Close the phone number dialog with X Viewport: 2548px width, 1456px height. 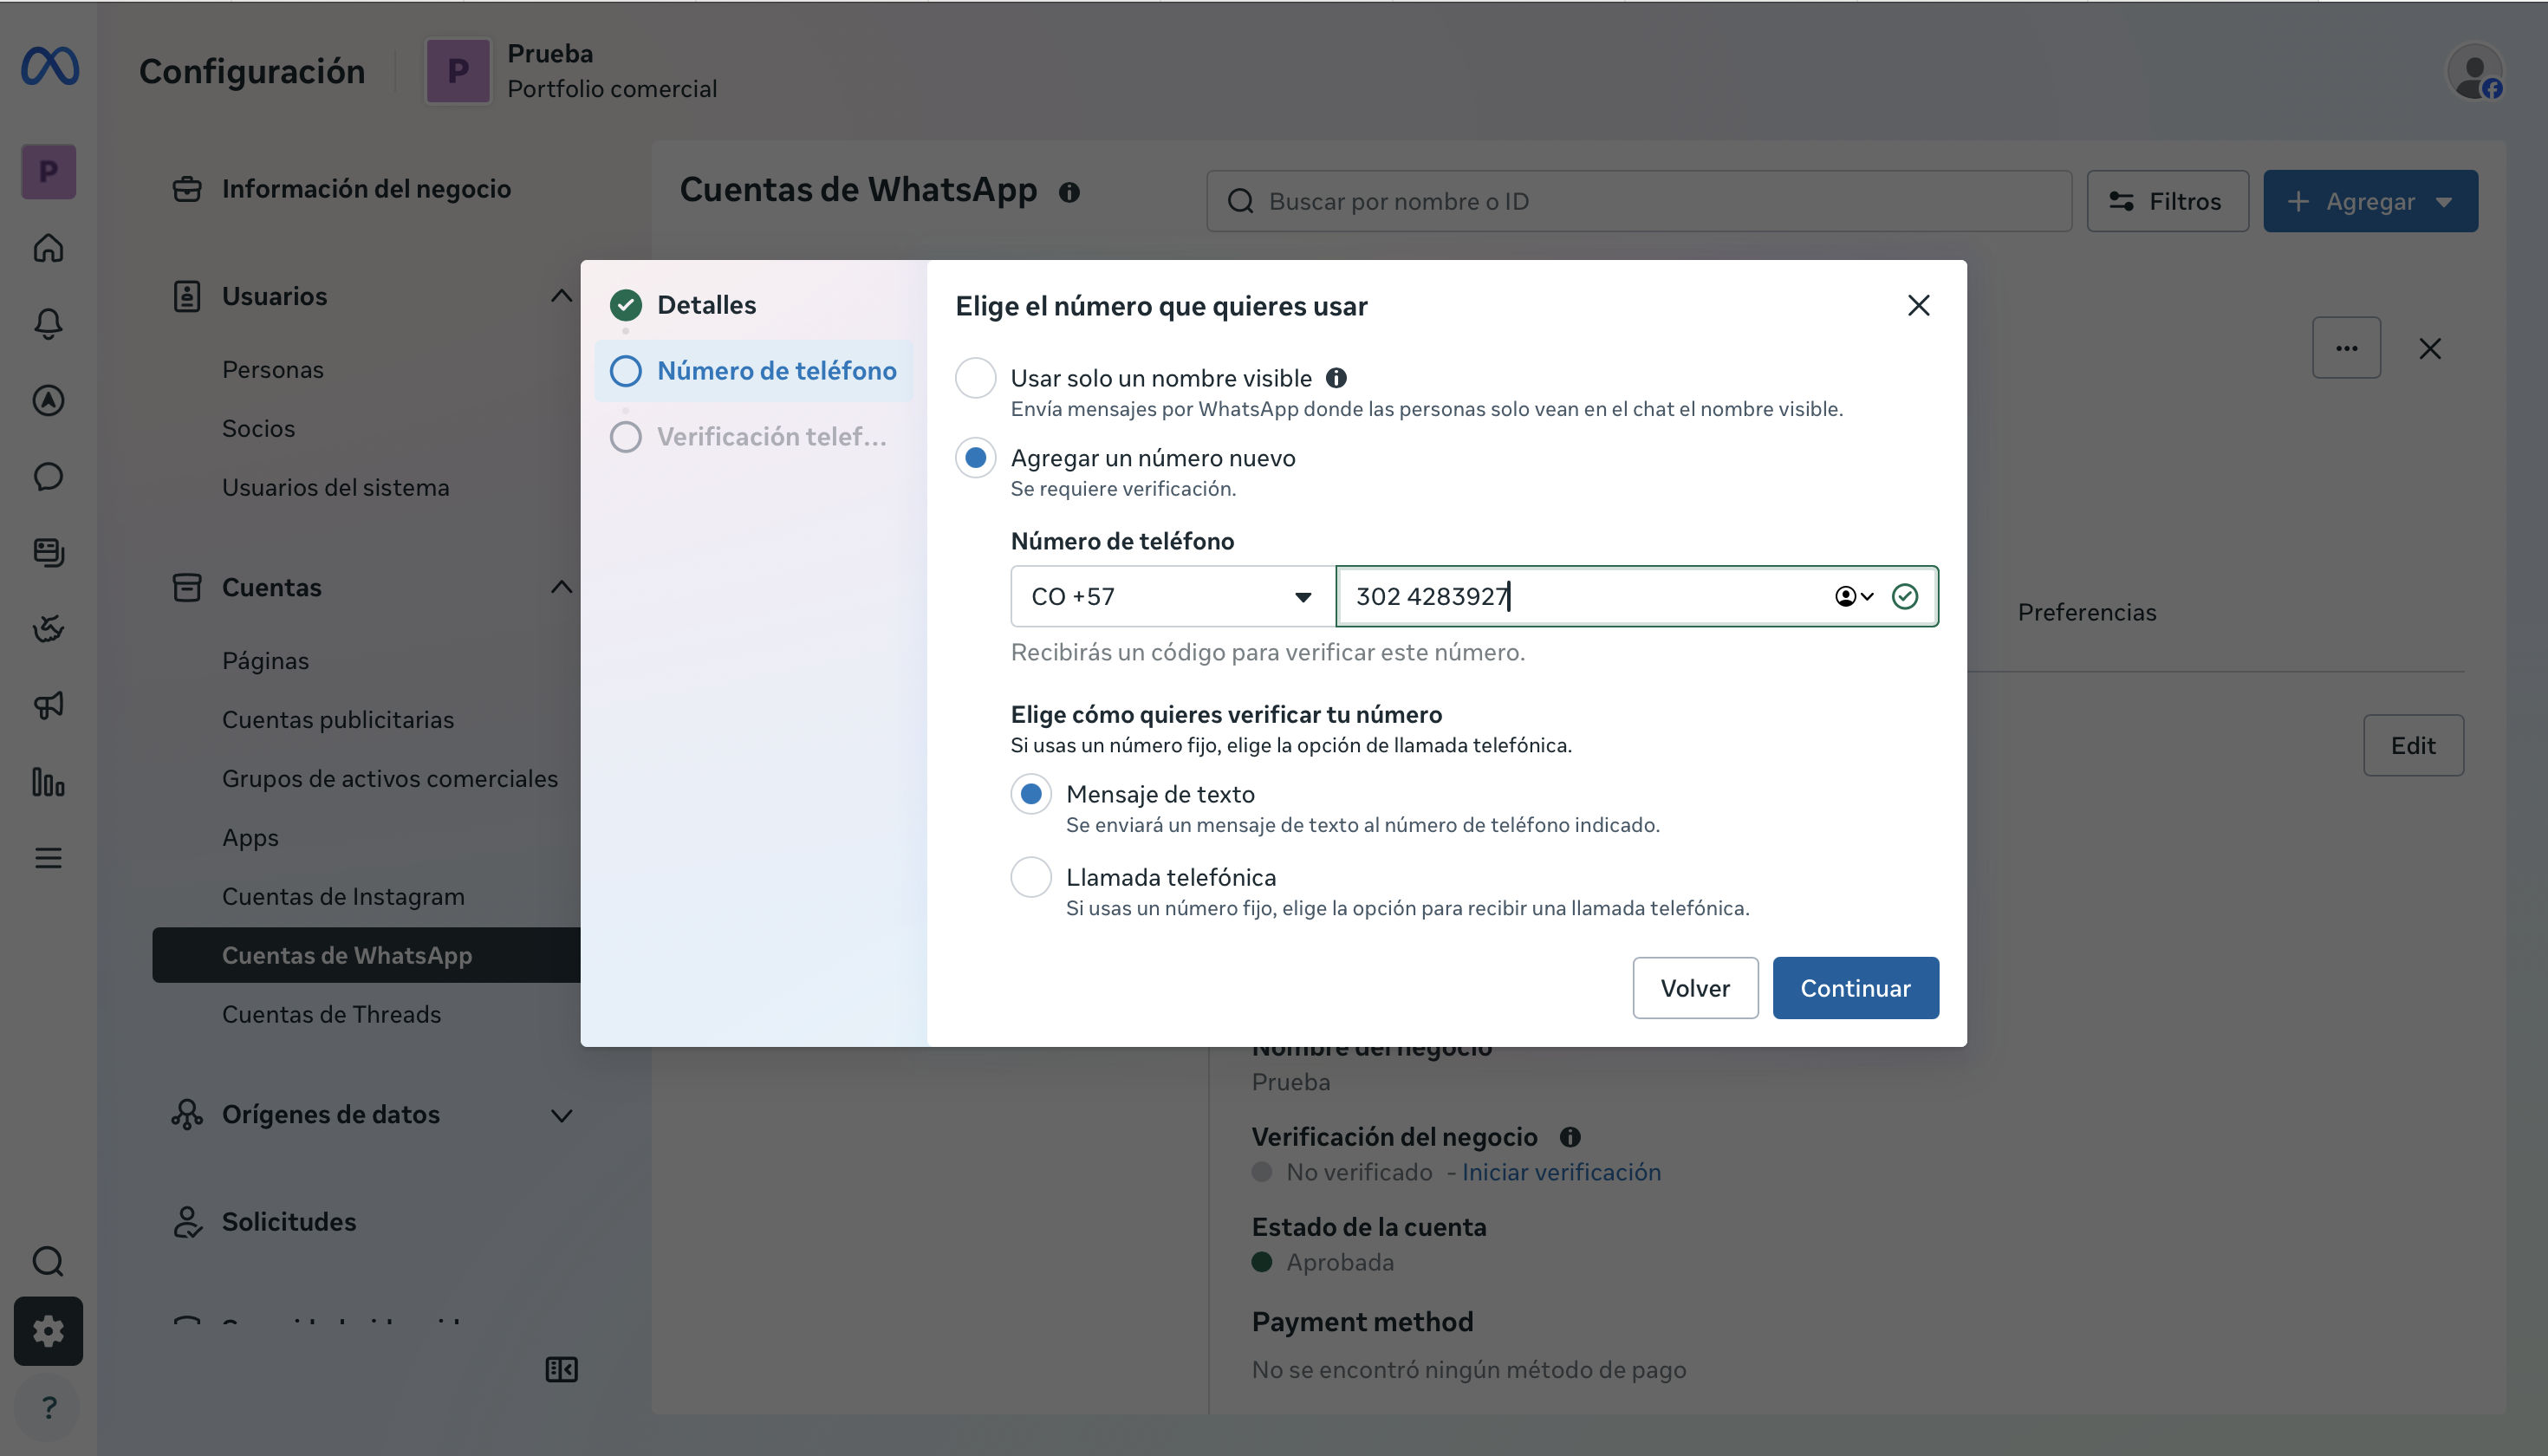click(1918, 305)
